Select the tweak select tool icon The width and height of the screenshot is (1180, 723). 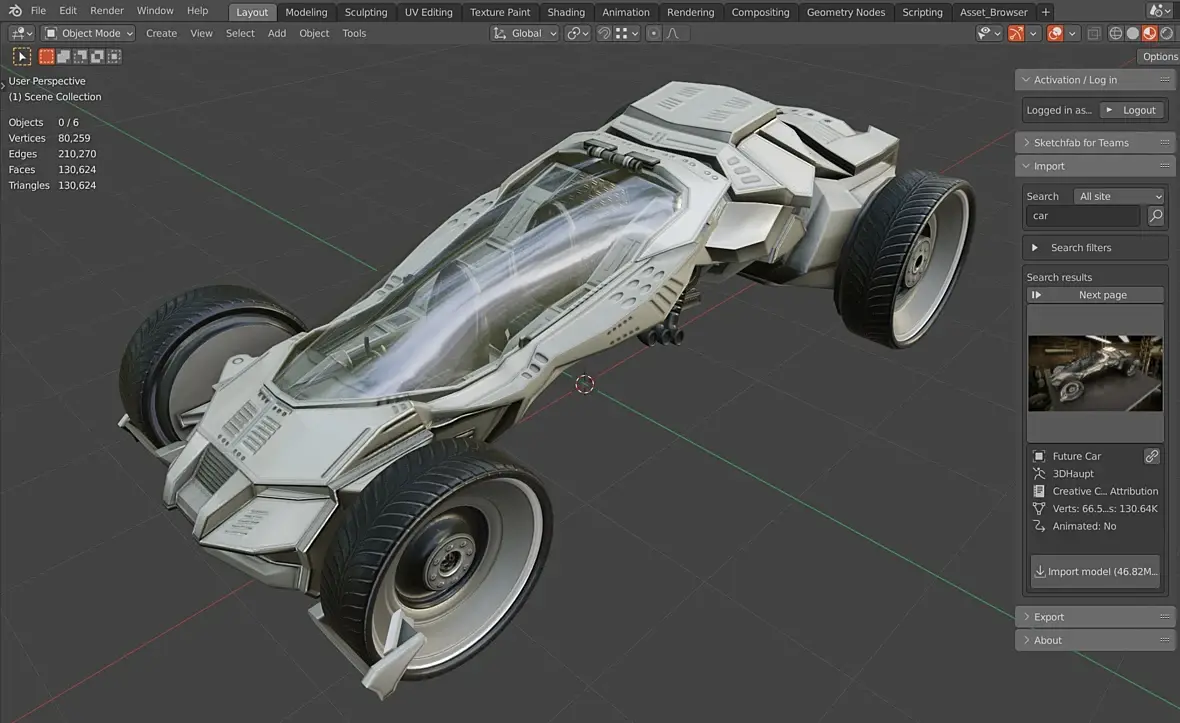click(22, 56)
